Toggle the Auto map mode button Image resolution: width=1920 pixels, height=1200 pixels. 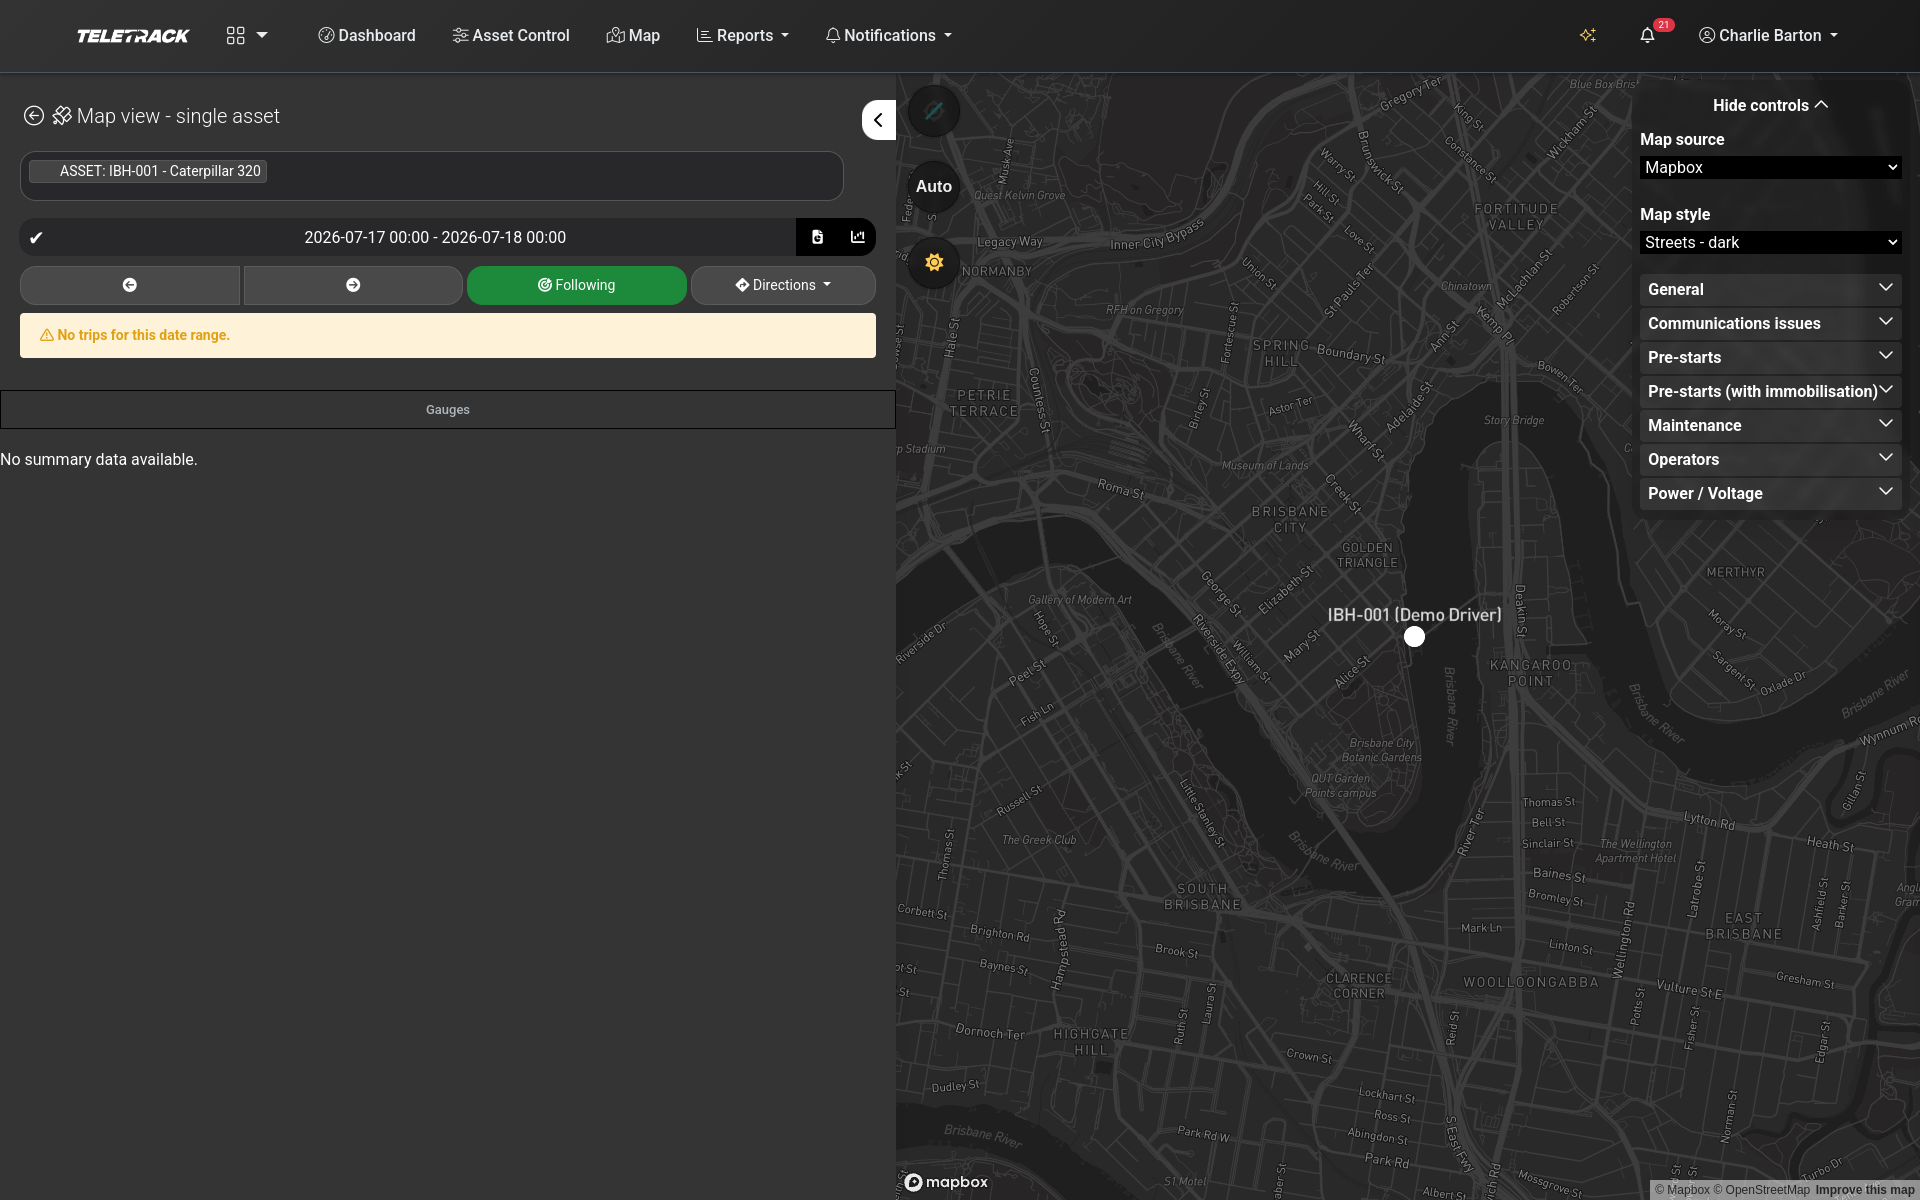click(x=934, y=187)
